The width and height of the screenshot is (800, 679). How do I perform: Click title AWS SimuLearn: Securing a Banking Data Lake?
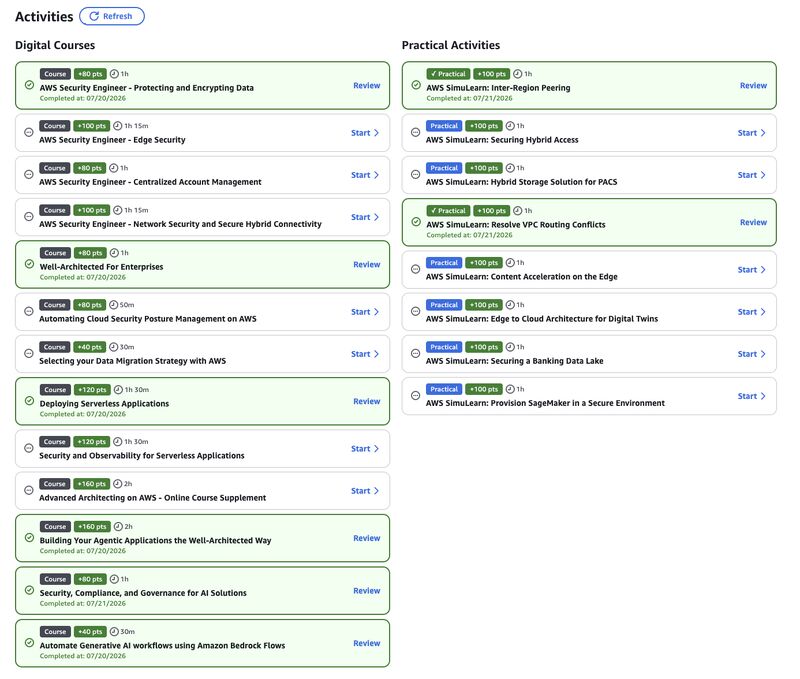[514, 361]
